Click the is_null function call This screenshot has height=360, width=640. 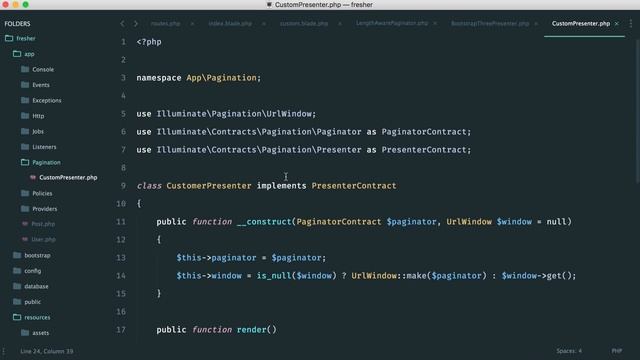tap(274, 276)
